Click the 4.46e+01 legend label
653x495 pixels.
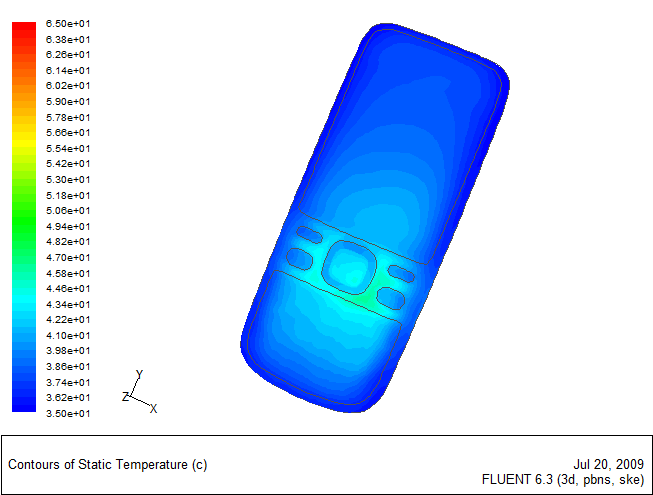pos(68,289)
